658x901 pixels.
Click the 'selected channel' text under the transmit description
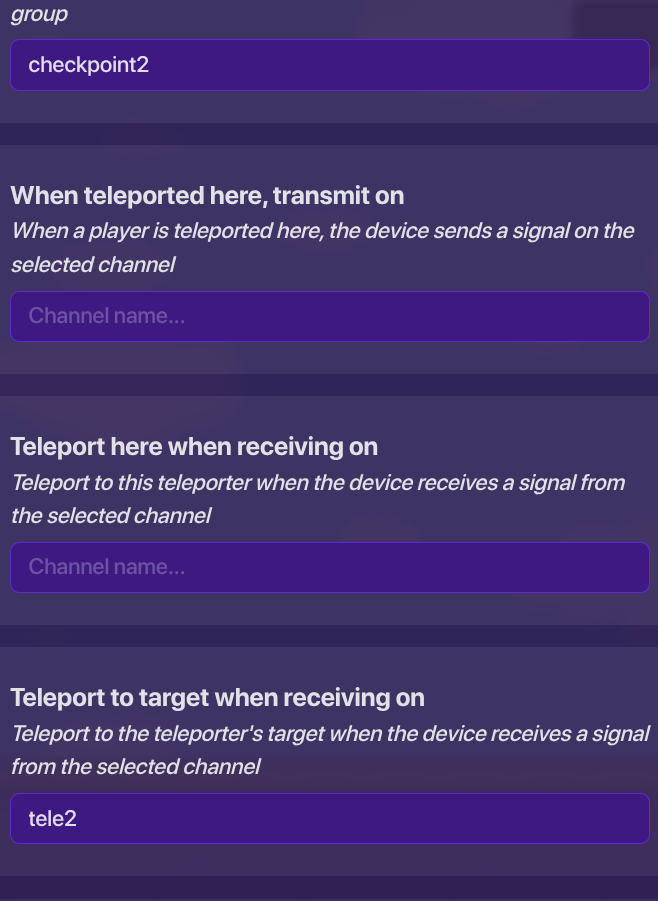click(94, 265)
